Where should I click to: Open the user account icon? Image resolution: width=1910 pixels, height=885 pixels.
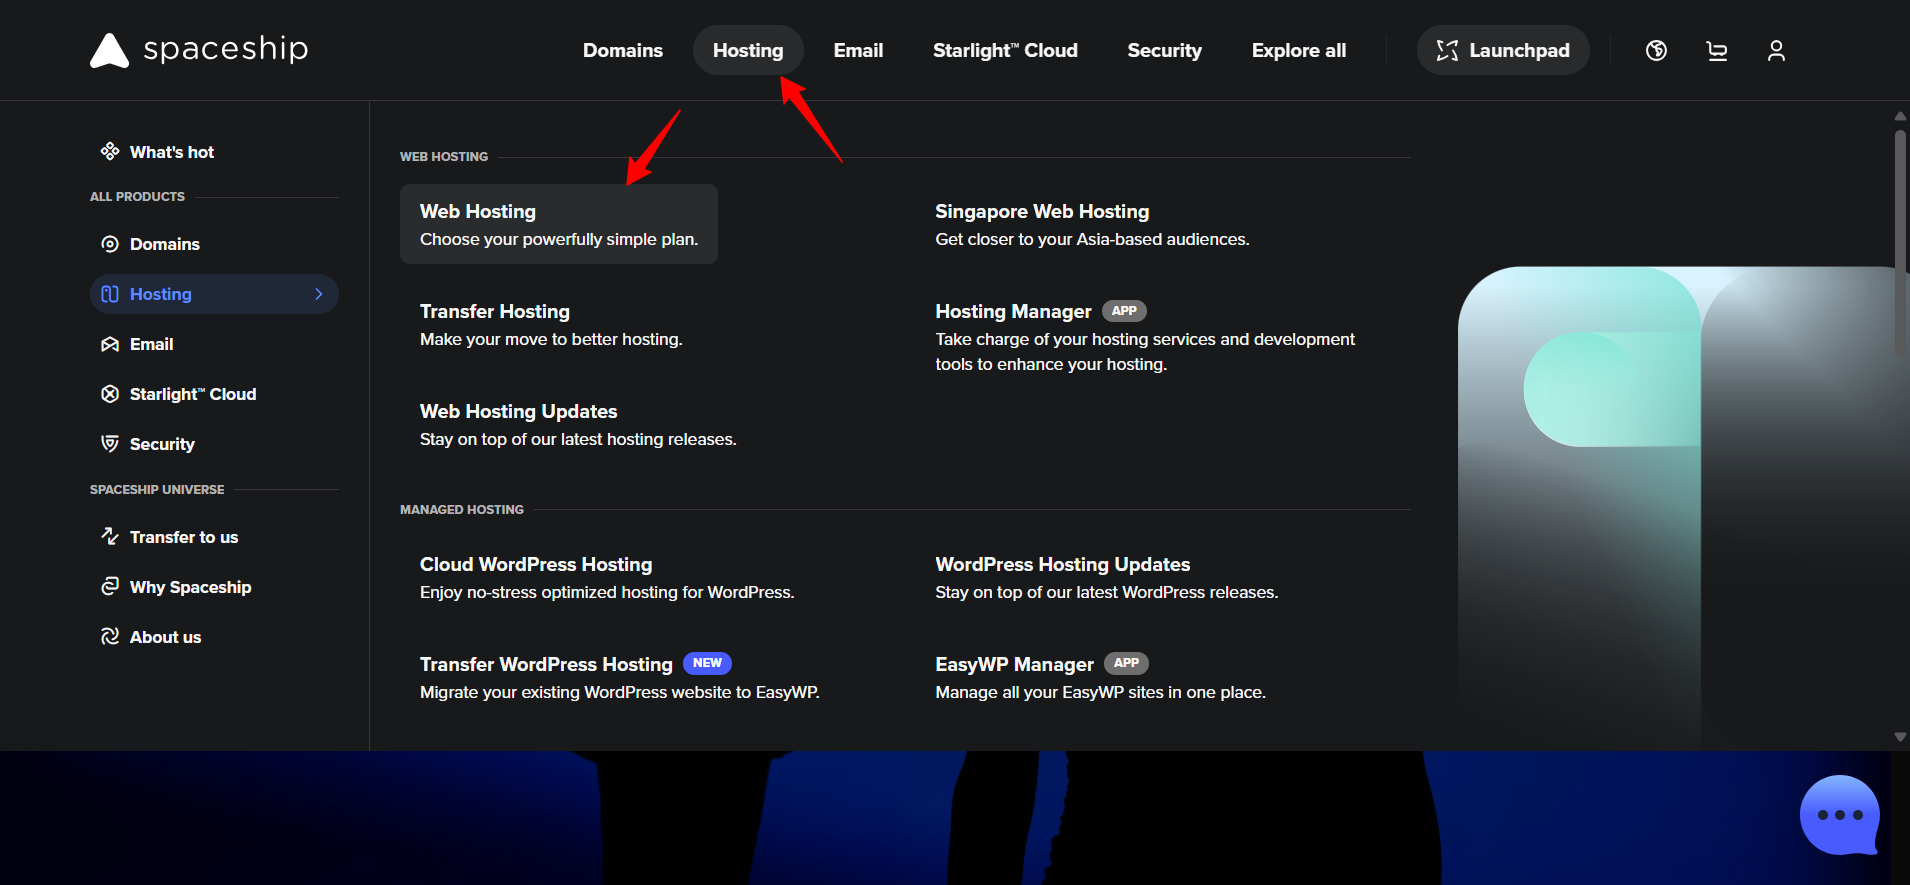[1776, 50]
